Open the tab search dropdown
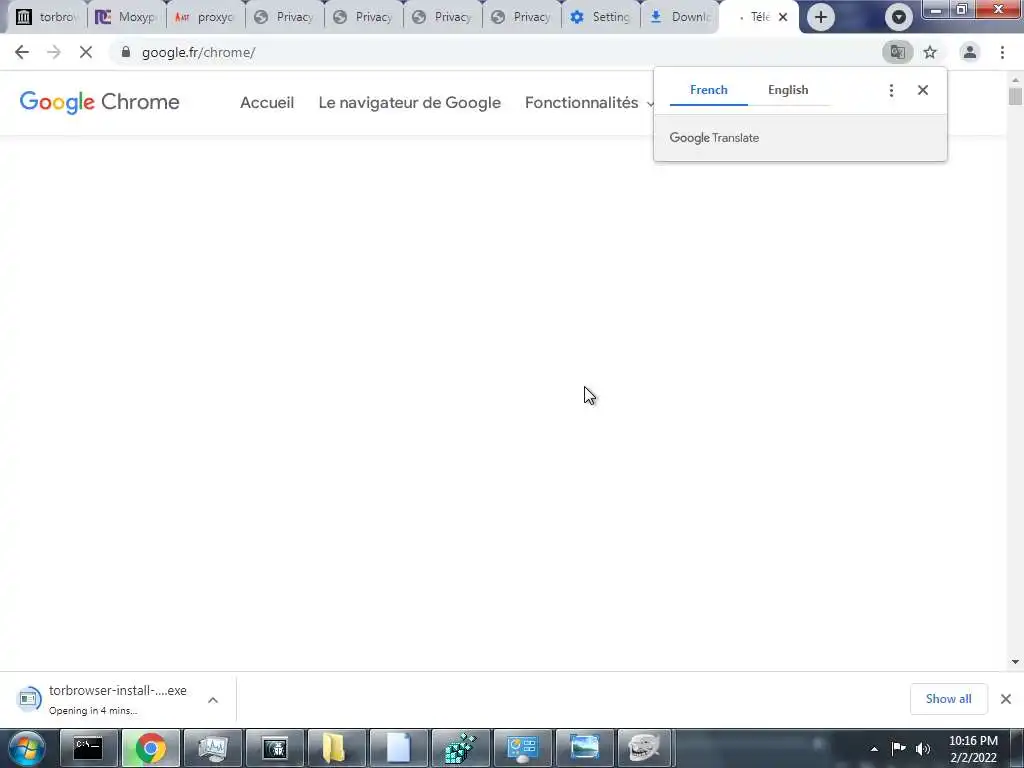This screenshot has height=768, width=1024. [899, 17]
